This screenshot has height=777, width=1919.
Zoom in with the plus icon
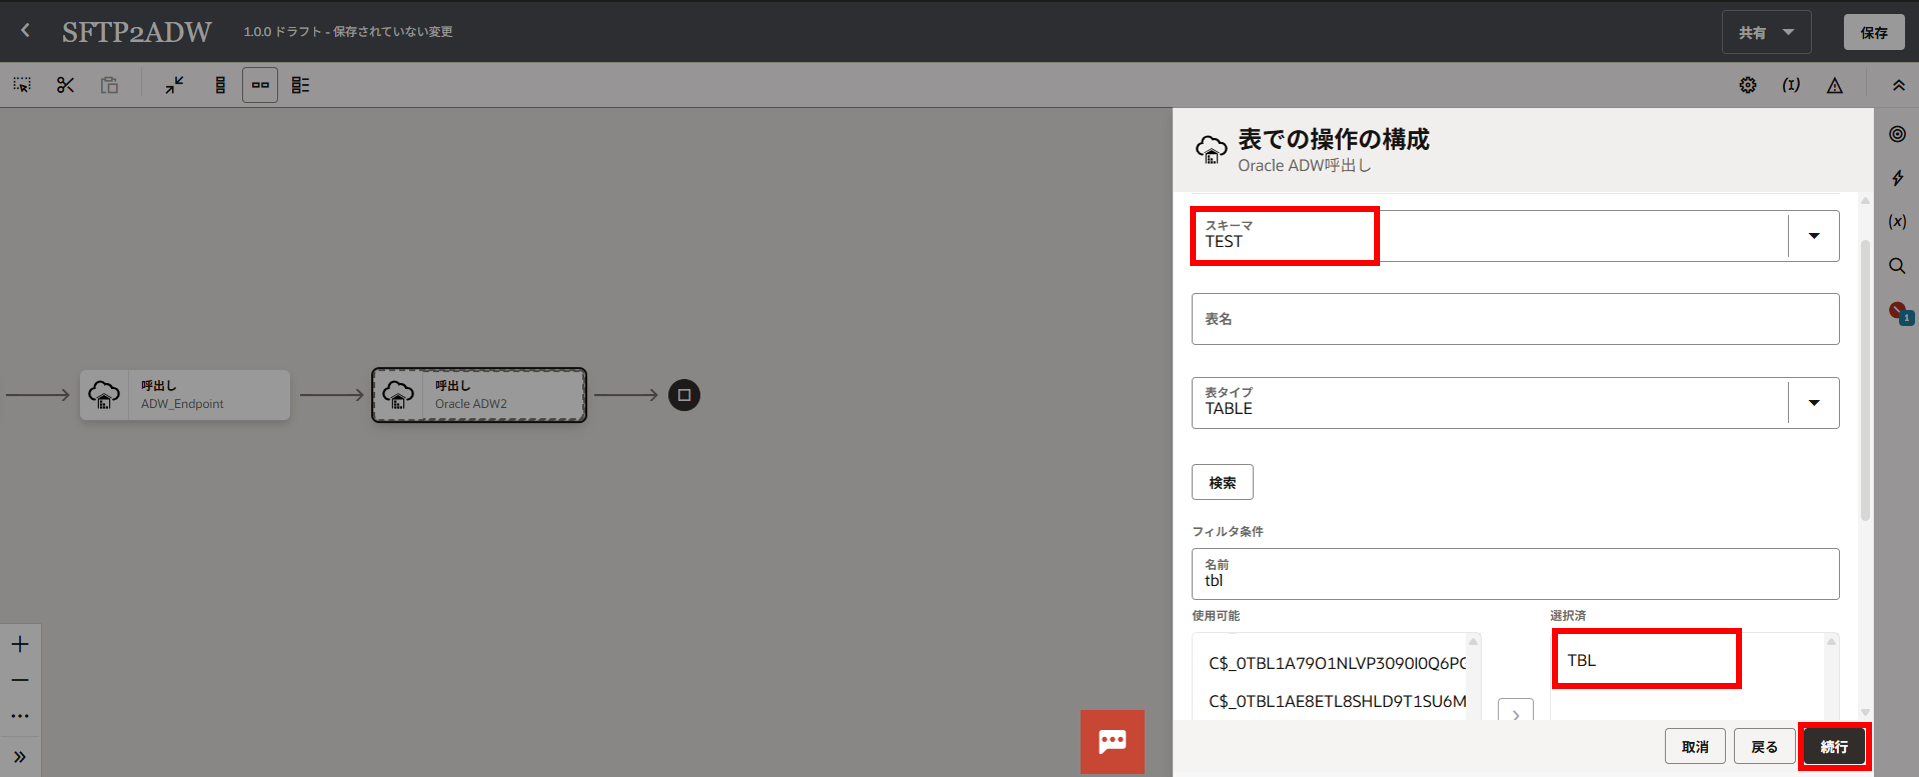[x=20, y=644]
